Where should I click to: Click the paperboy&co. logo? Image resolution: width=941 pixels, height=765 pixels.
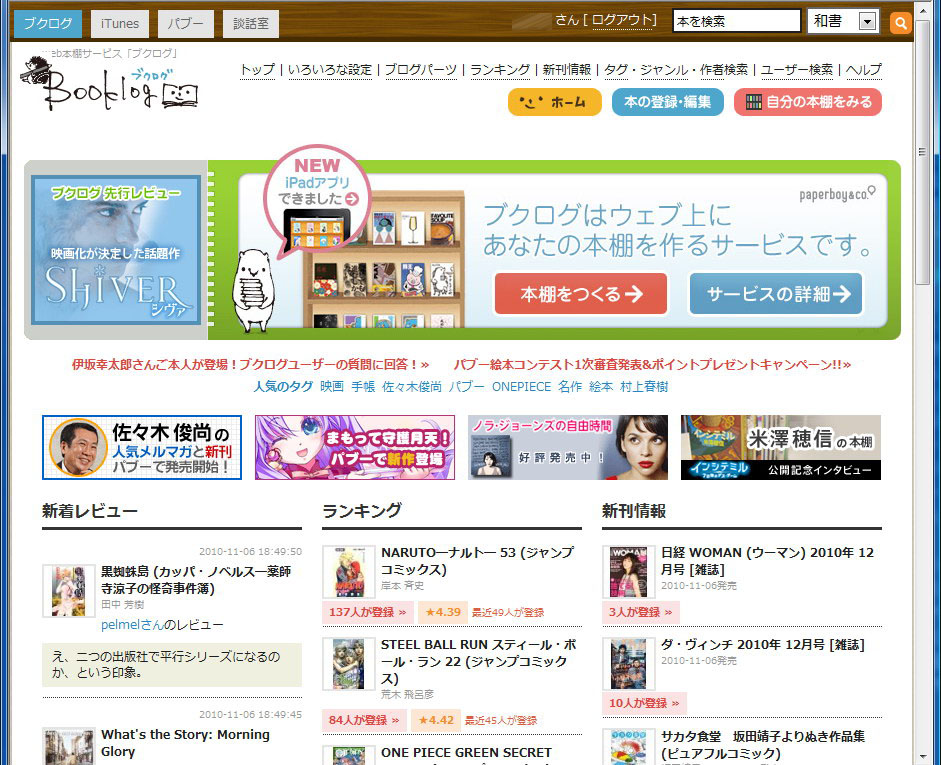tap(837, 193)
